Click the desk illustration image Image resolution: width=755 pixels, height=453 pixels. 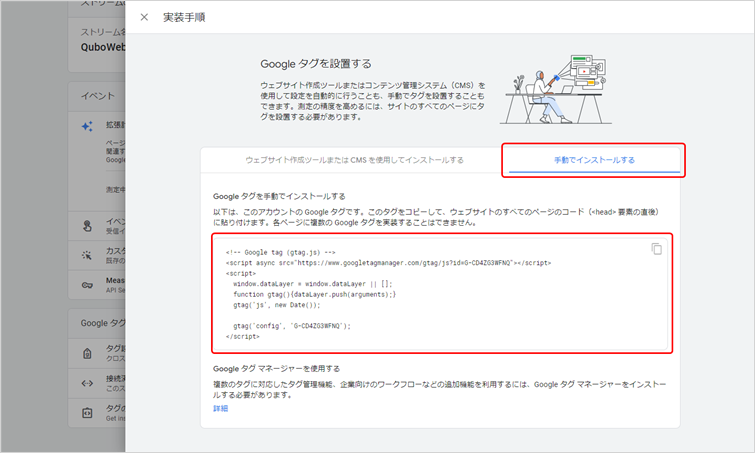556,90
